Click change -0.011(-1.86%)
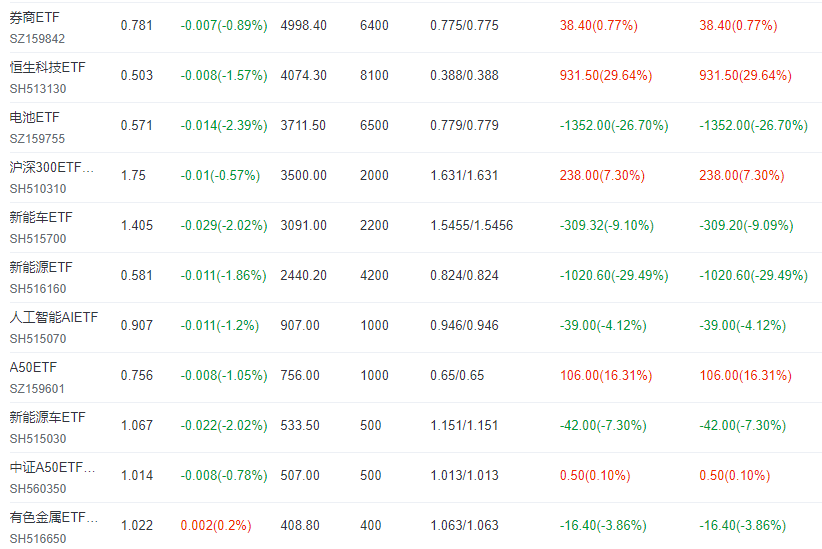 (223, 276)
